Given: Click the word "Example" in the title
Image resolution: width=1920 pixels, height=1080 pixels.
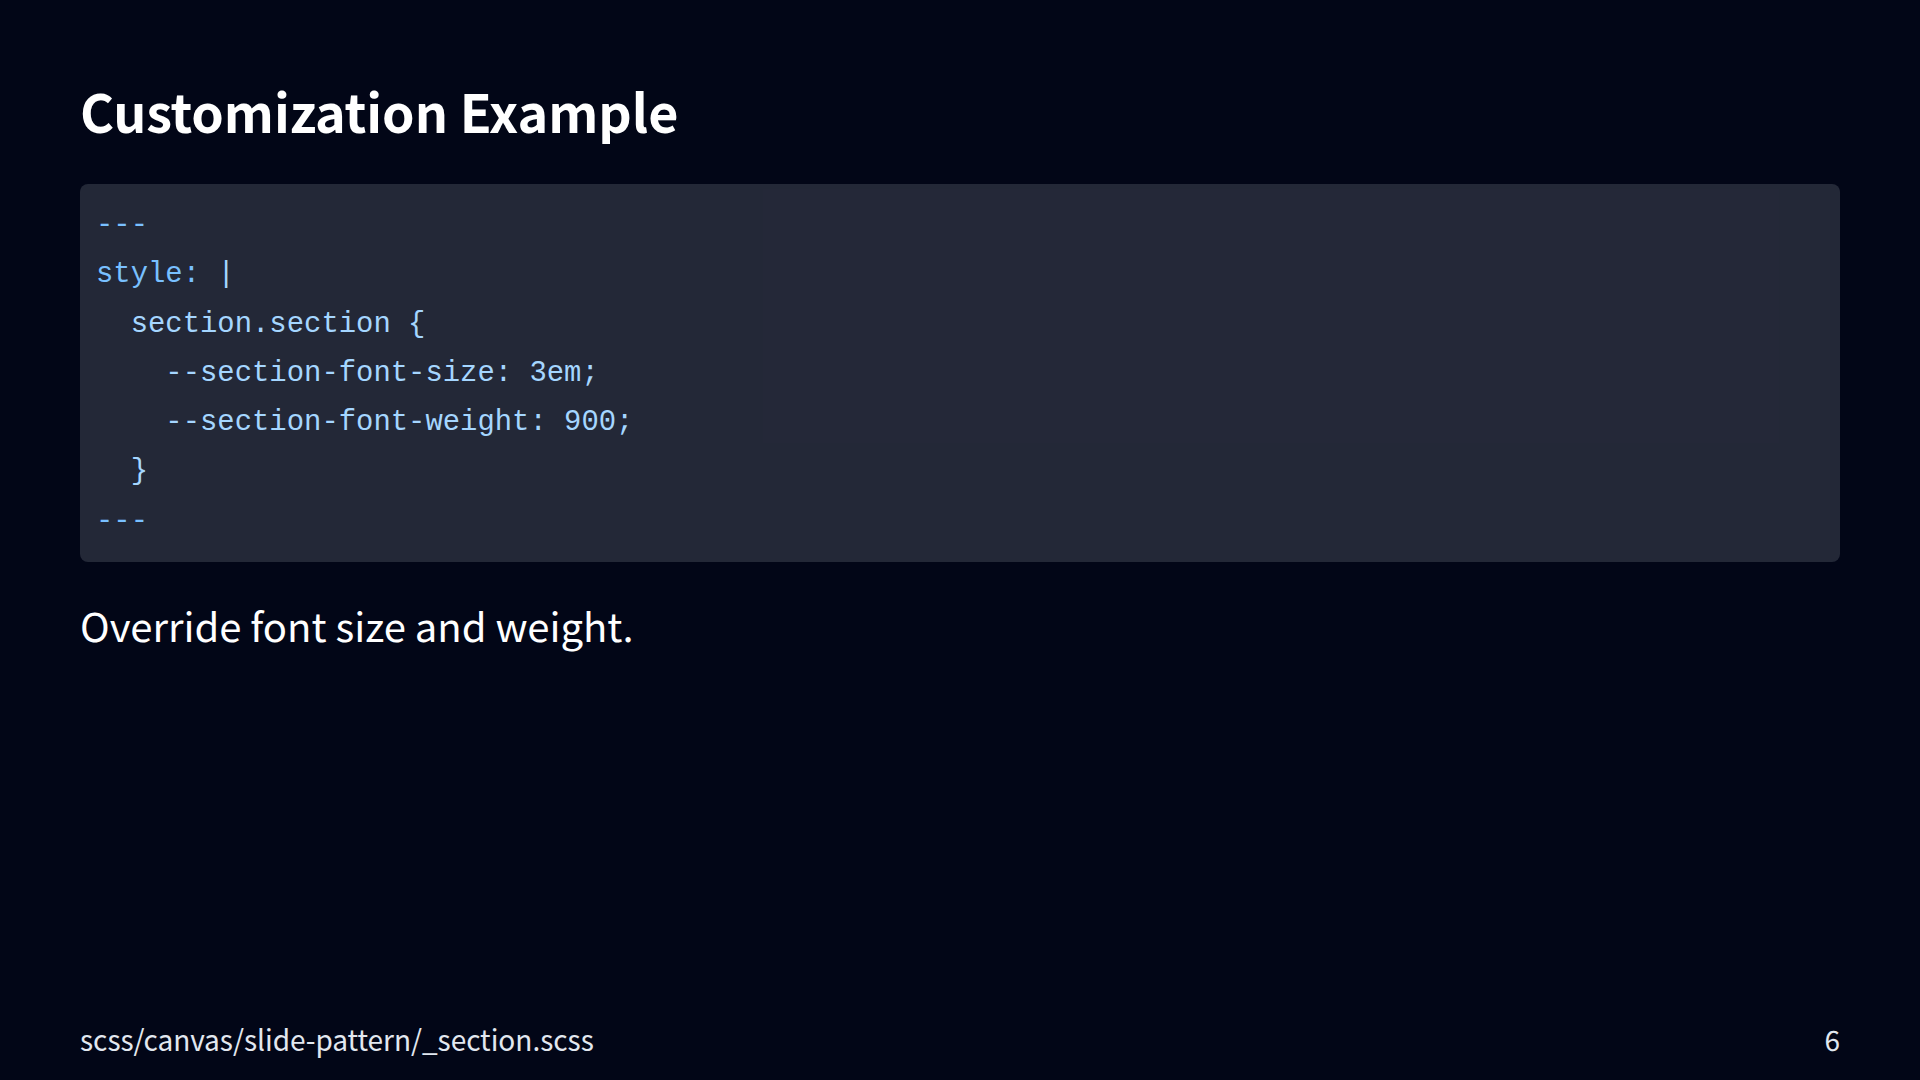Looking at the screenshot, I should pos(568,114).
